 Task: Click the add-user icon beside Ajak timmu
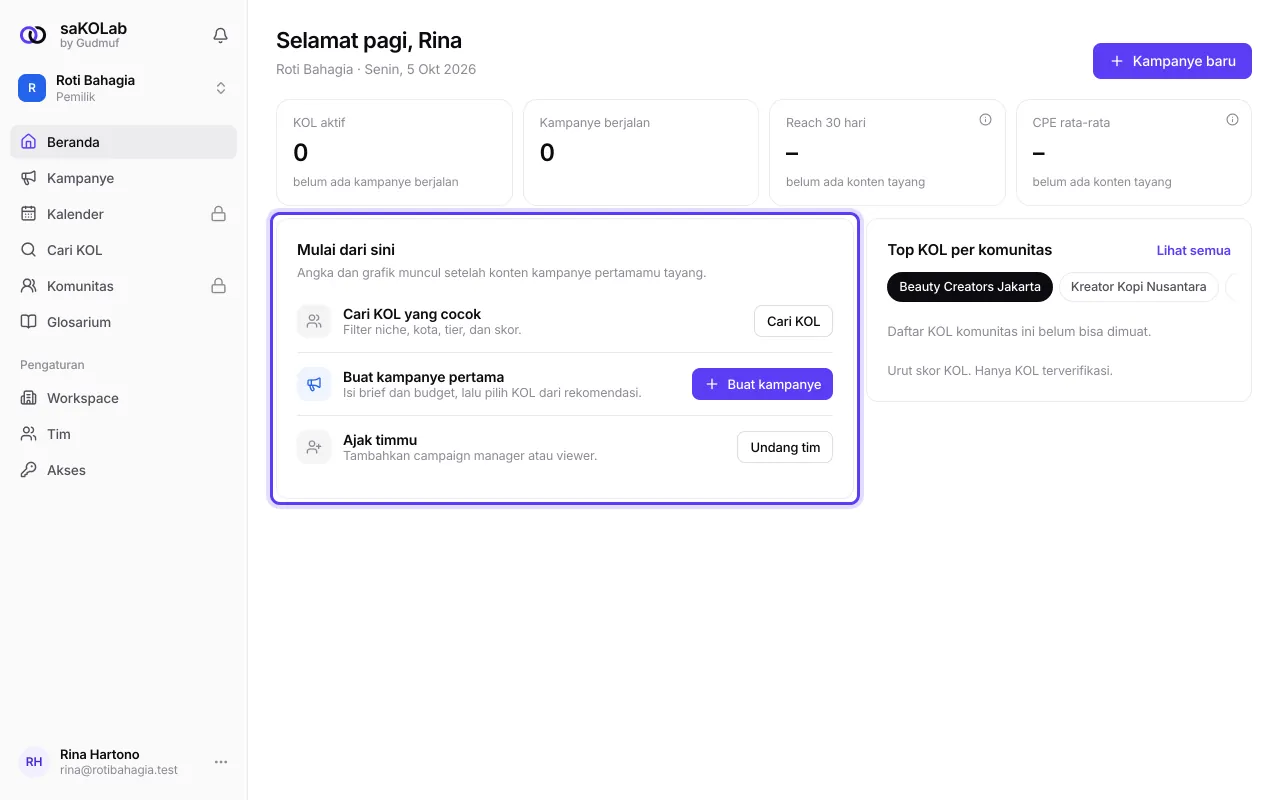click(x=314, y=447)
